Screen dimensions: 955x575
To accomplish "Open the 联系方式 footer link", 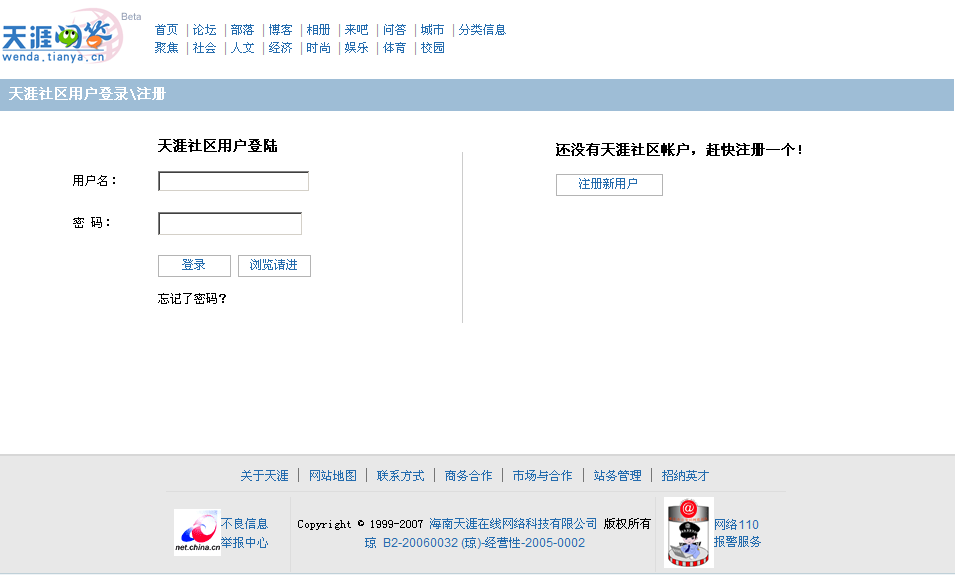I will [400, 476].
